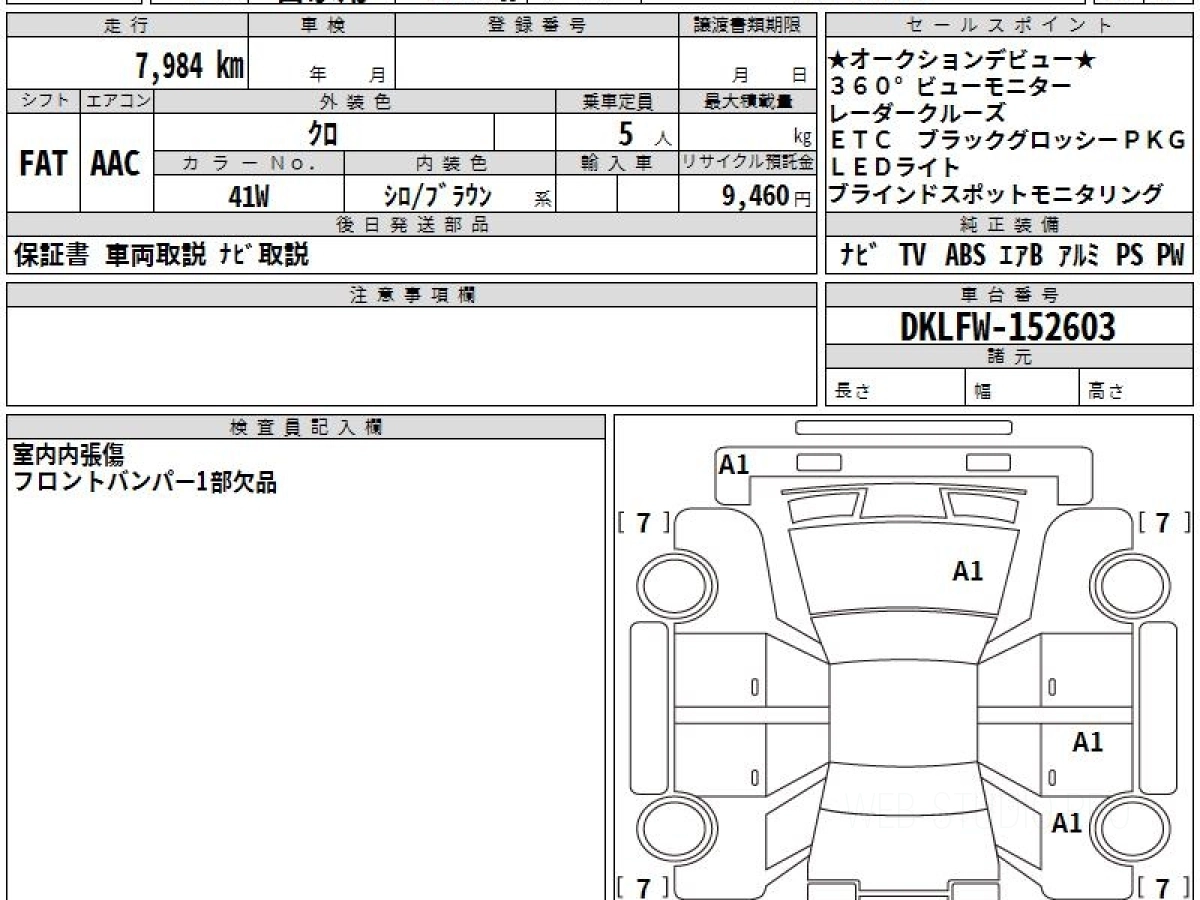Click the 登録番号 header cell
The width and height of the screenshot is (1200, 900).
tap(537, 26)
